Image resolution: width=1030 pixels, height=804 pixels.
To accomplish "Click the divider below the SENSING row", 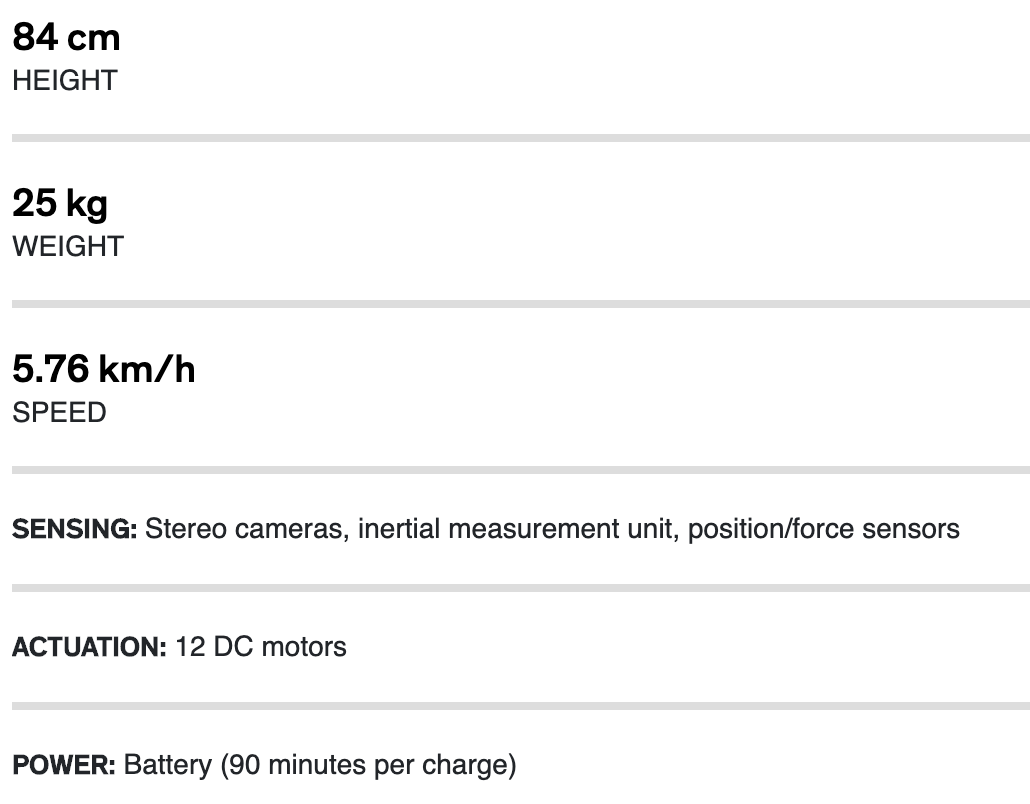I will [x=520, y=588].
